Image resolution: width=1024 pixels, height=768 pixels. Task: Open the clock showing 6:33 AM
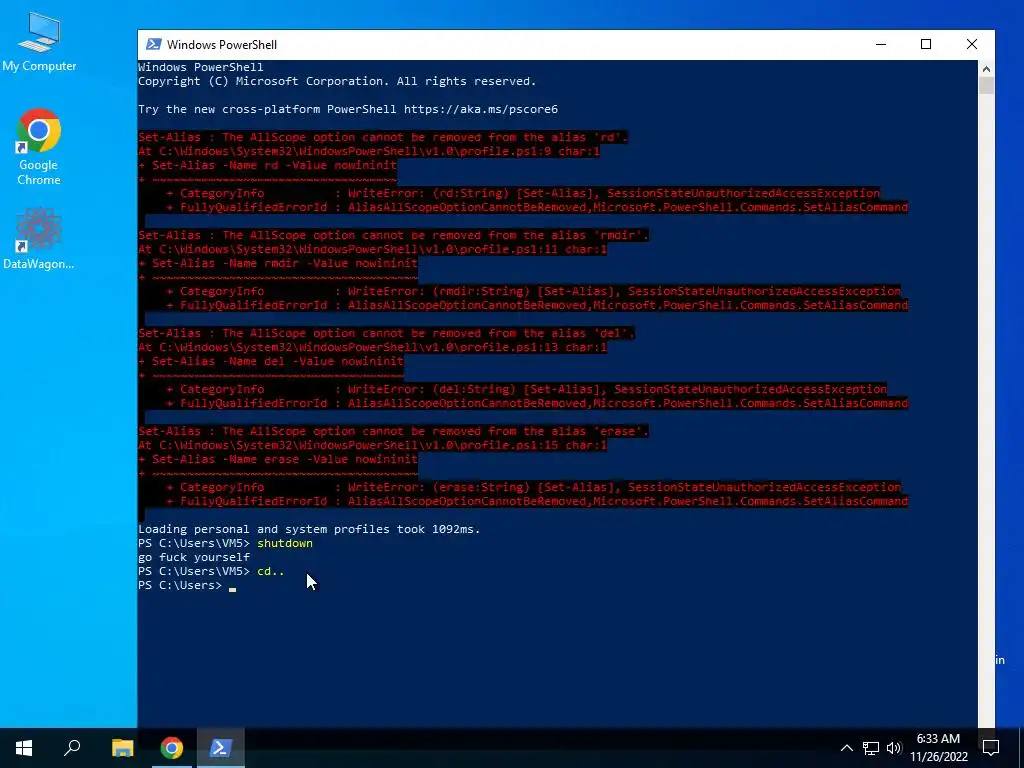point(938,748)
